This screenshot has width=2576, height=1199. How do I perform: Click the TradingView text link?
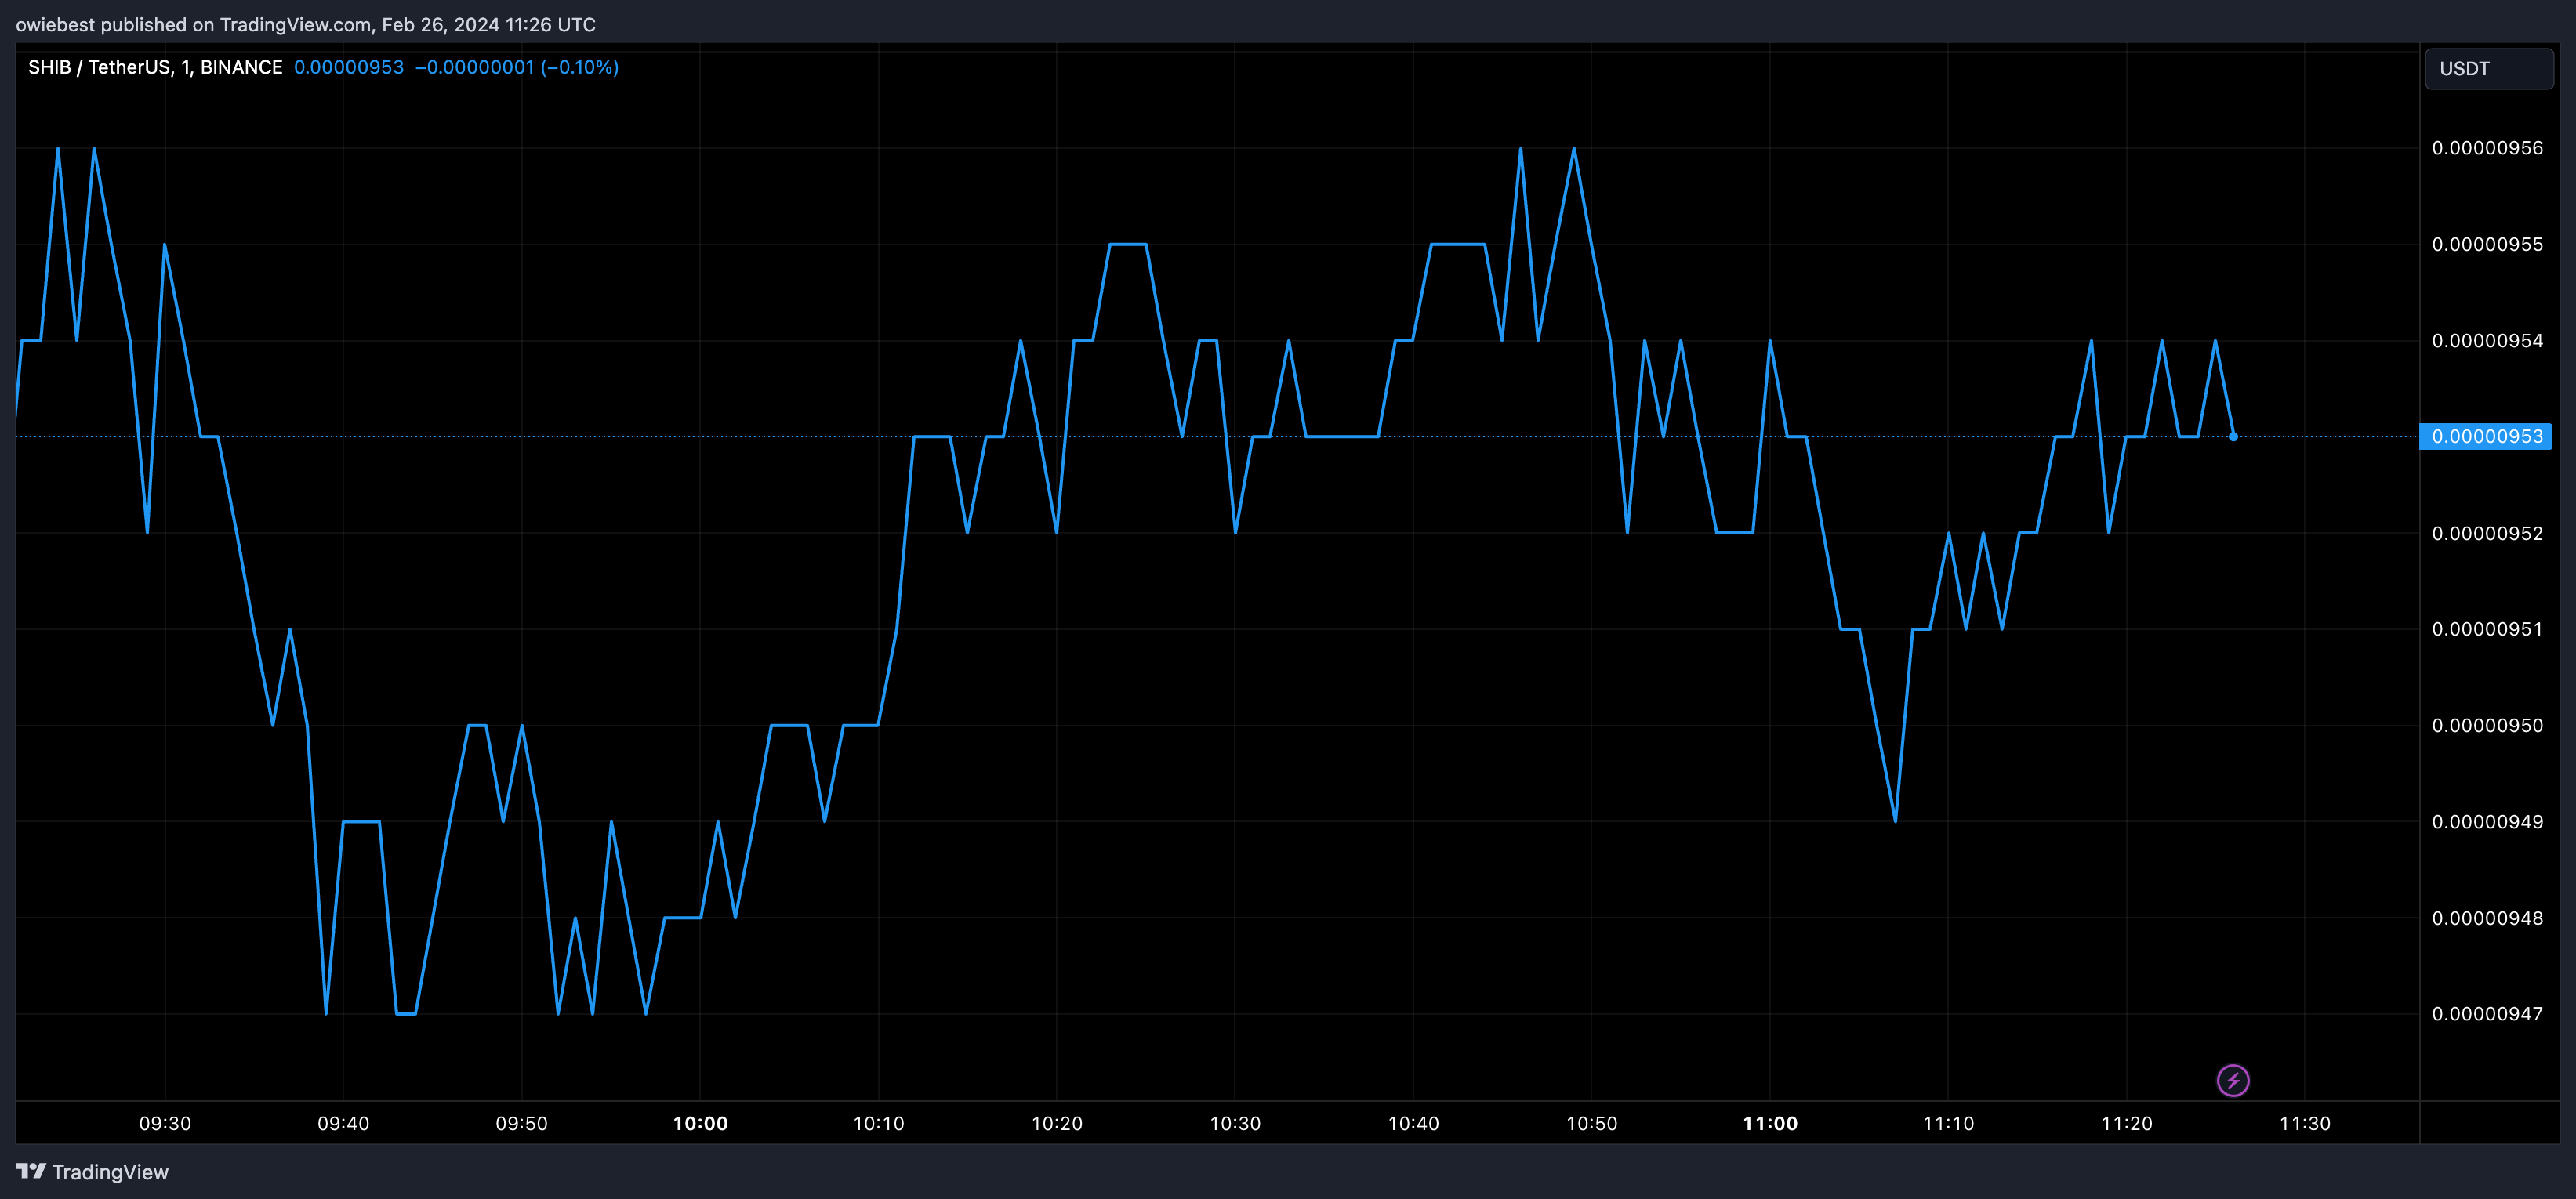coord(110,1172)
